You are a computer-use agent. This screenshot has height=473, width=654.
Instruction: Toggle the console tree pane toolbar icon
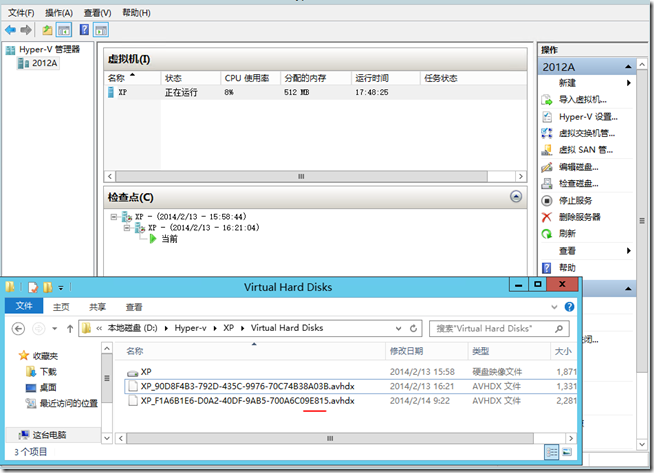click(64, 30)
